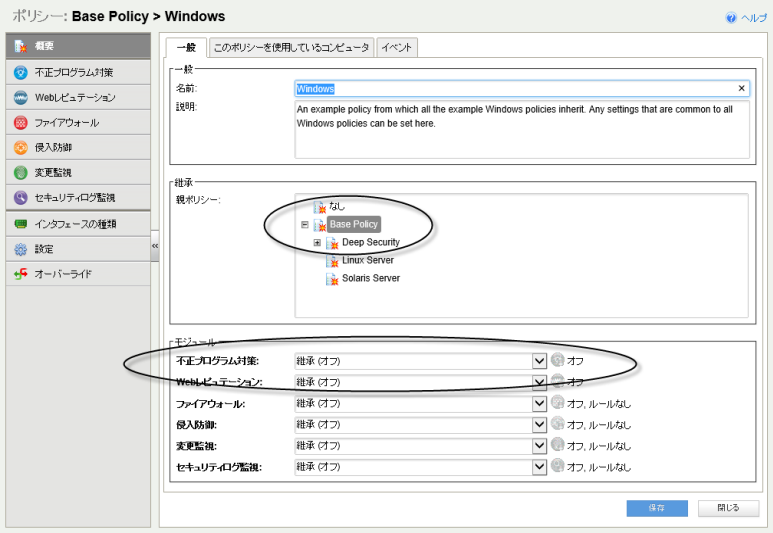
Task: Collapse the Base Policy tree node
Action: (305, 225)
